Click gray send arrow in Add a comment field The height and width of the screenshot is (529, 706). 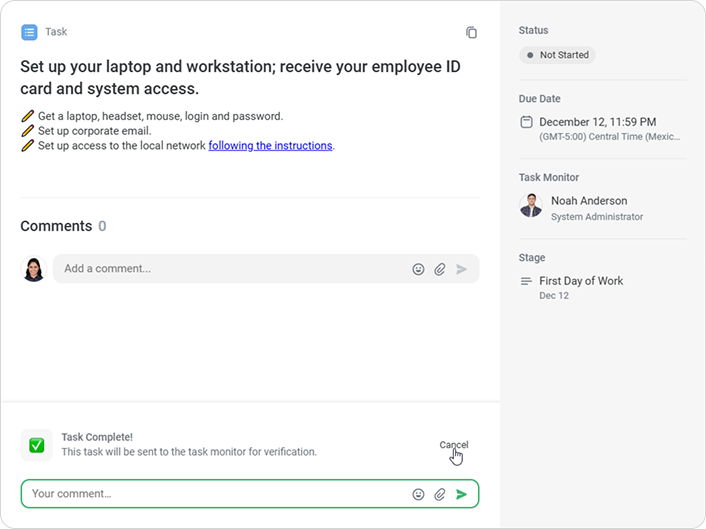461,269
